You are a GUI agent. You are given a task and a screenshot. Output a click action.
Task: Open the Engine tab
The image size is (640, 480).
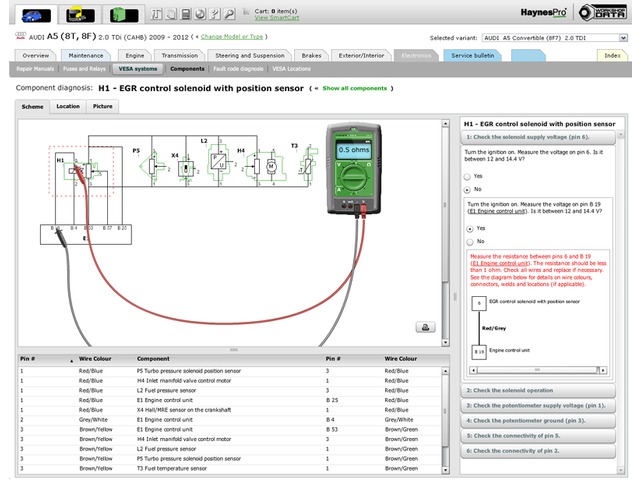(x=135, y=56)
